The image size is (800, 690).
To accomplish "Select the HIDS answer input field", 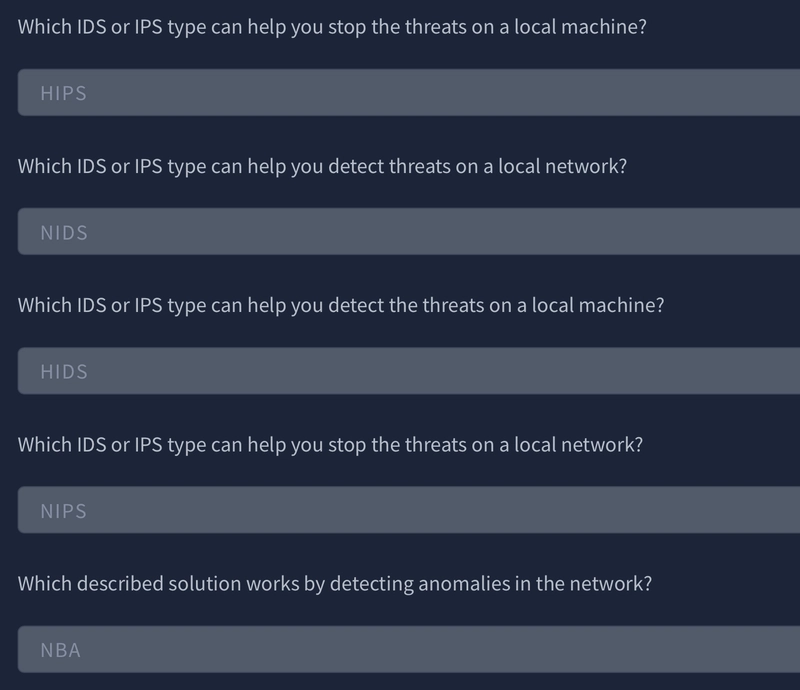I will [x=409, y=371].
